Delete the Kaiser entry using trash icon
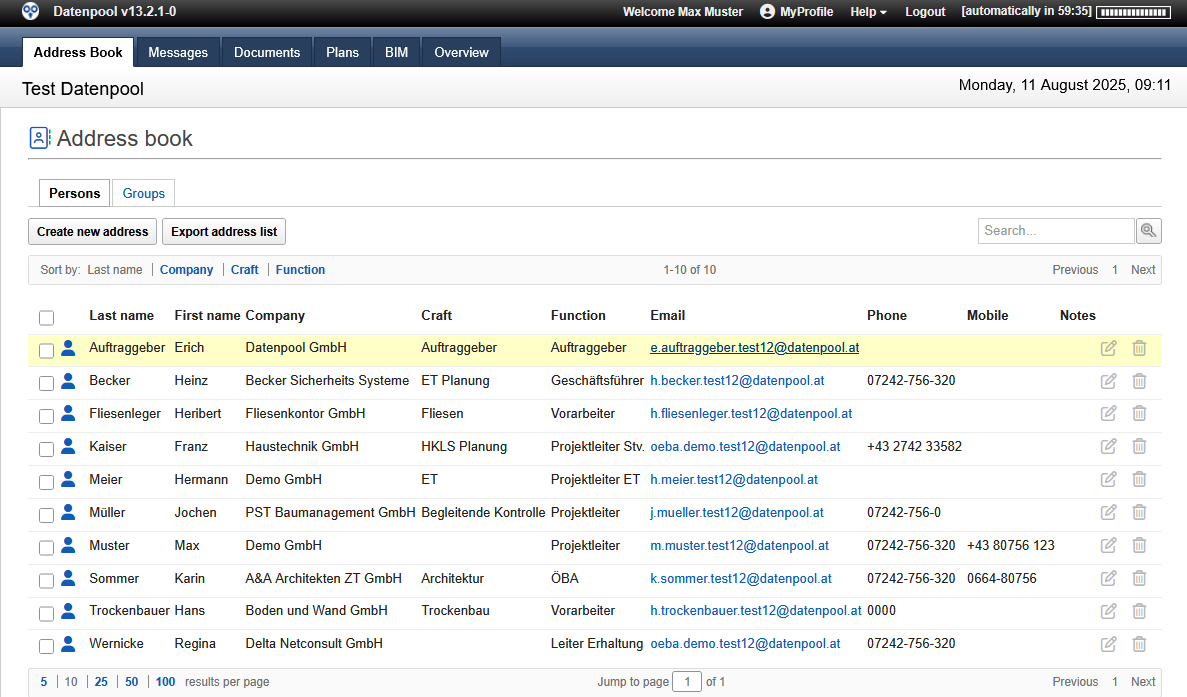Image resolution: width=1187 pixels, height=697 pixels. (x=1139, y=447)
